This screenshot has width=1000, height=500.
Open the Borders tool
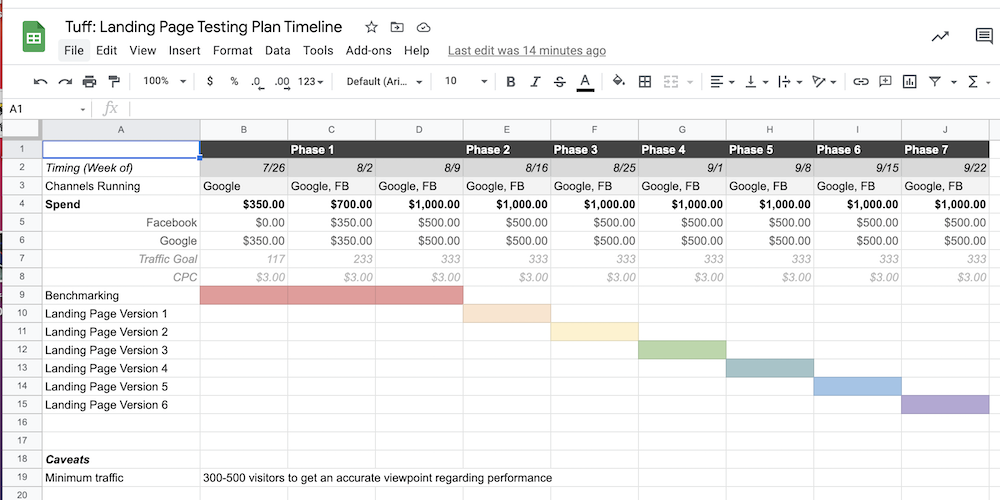(x=645, y=82)
